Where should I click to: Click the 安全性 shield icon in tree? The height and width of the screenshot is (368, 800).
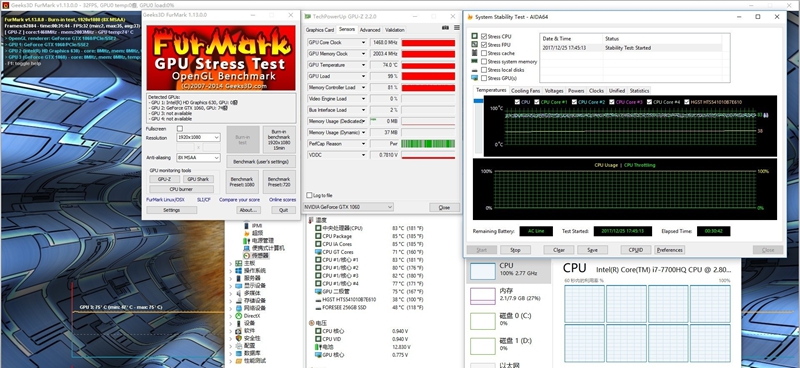pos(239,338)
